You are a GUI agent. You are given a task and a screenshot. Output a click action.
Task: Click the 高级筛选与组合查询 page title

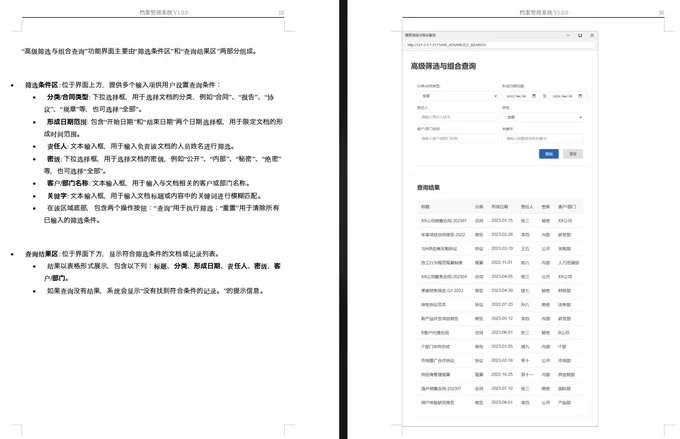click(x=443, y=66)
